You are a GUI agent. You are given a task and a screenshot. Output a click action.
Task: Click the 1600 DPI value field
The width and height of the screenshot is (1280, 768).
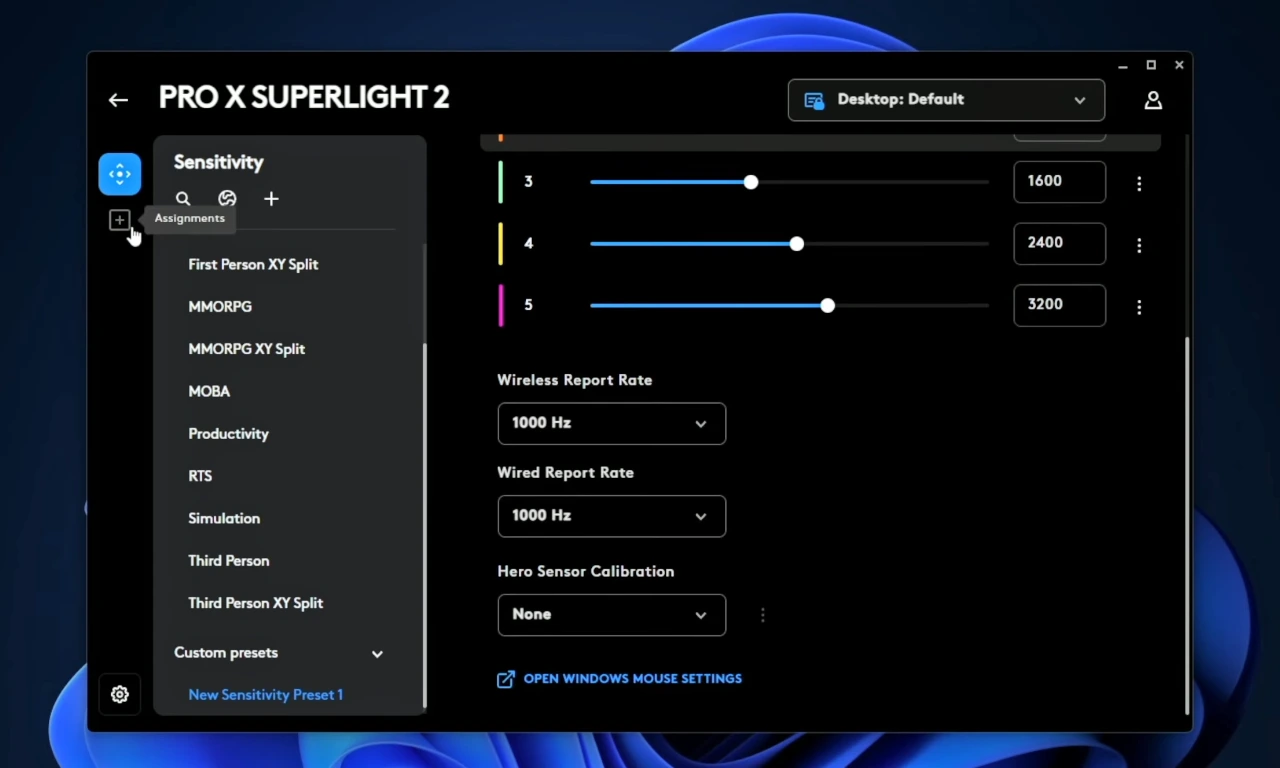(x=1060, y=182)
